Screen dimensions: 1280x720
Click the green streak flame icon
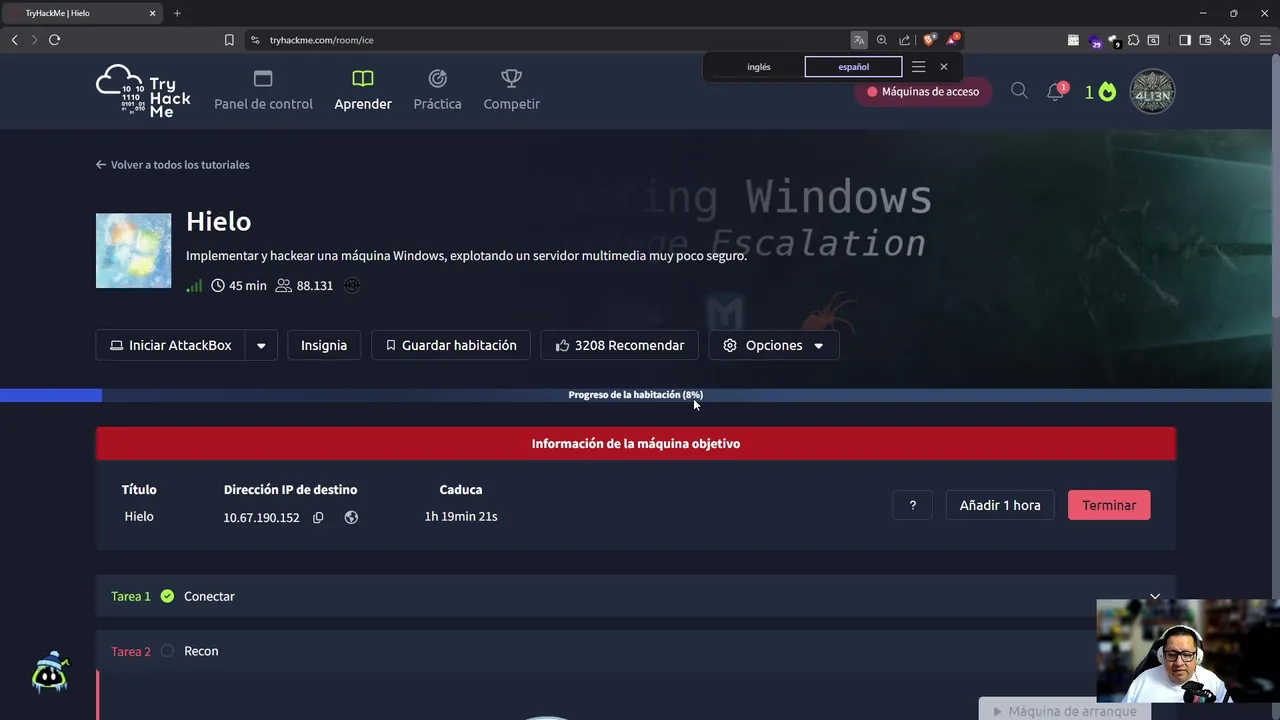[x=1107, y=92]
